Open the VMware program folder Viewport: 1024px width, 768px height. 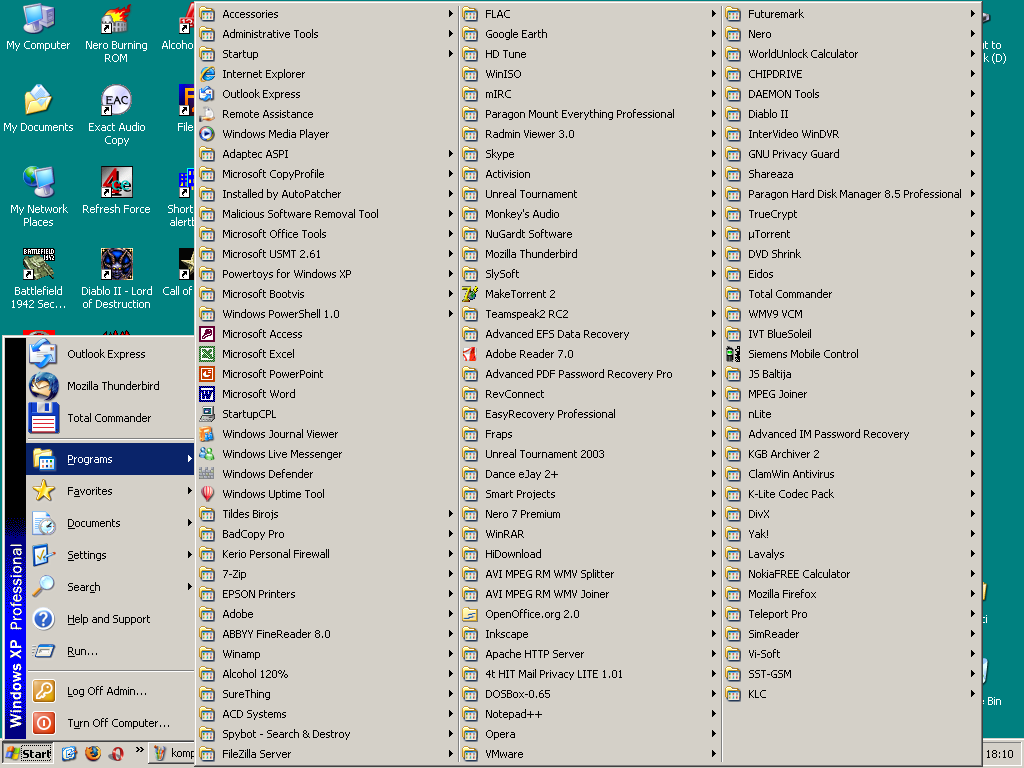(590, 754)
